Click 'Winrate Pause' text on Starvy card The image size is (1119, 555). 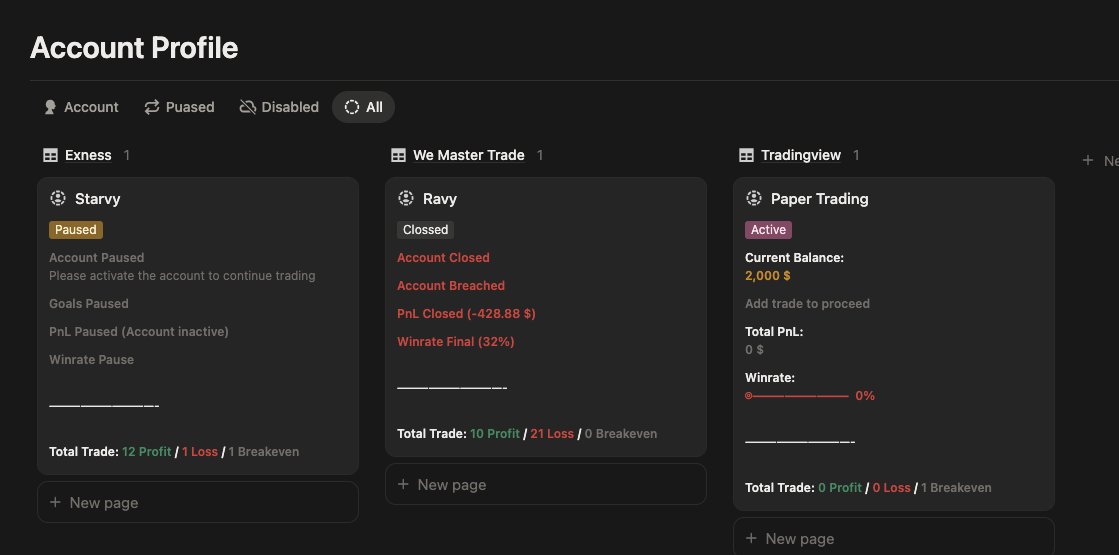click(x=91, y=360)
